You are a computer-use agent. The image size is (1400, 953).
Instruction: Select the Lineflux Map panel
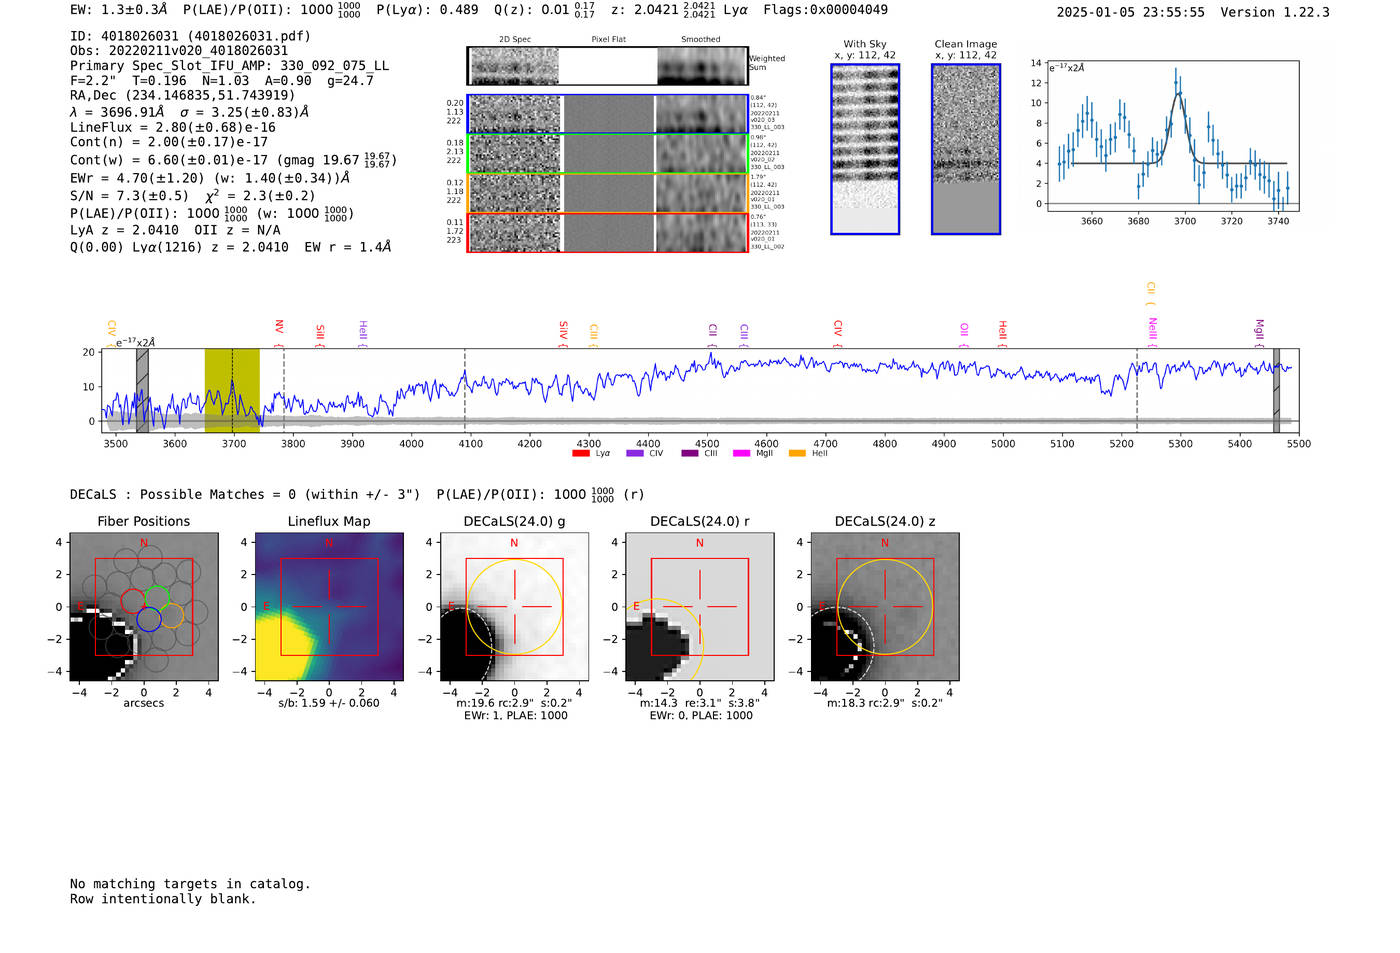(329, 607)
